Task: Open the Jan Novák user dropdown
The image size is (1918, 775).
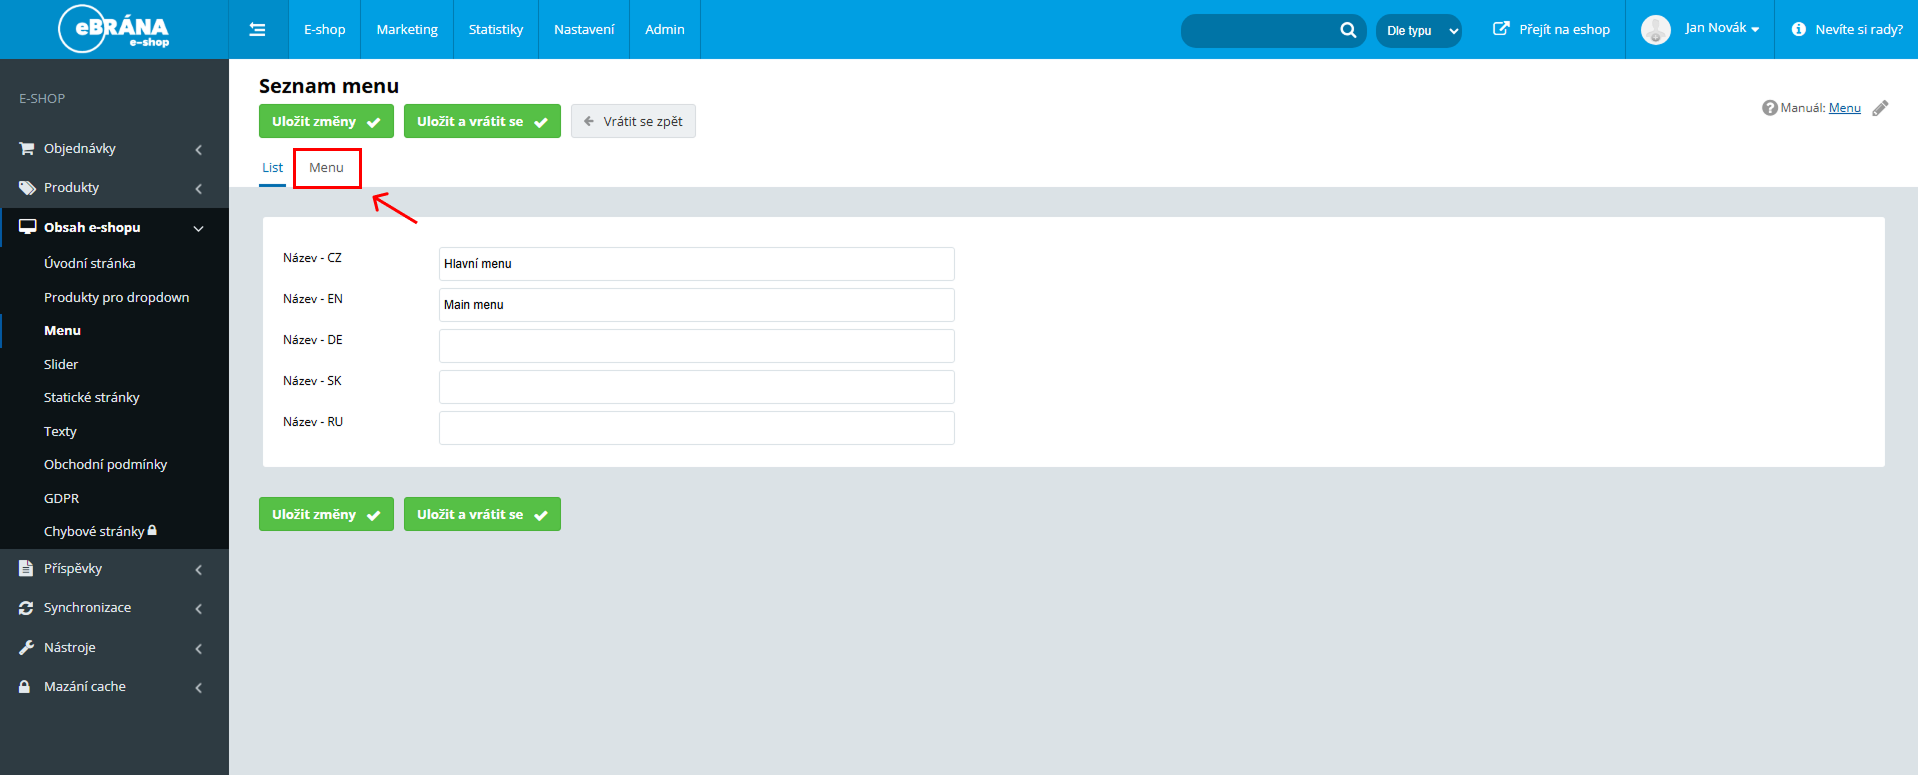Action: (1721, 29)
